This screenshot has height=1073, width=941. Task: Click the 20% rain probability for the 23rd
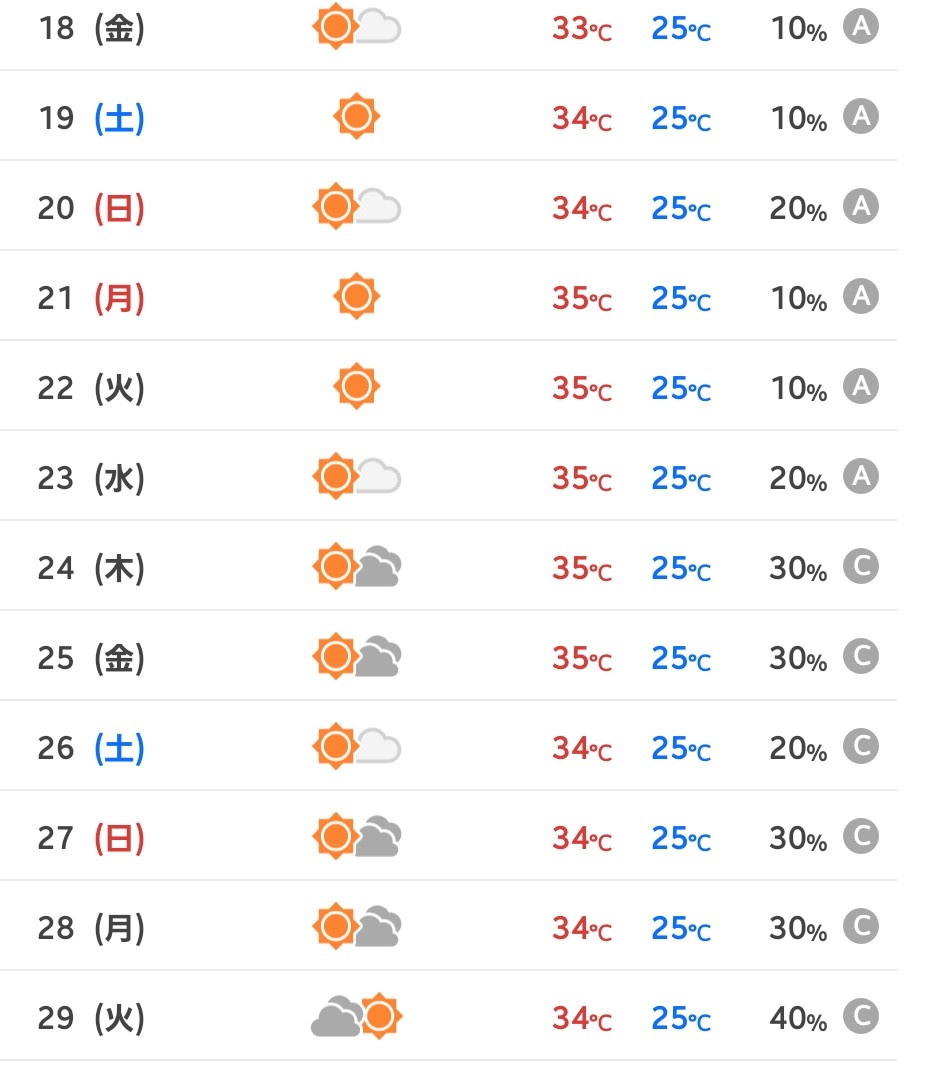pos(798,478)
